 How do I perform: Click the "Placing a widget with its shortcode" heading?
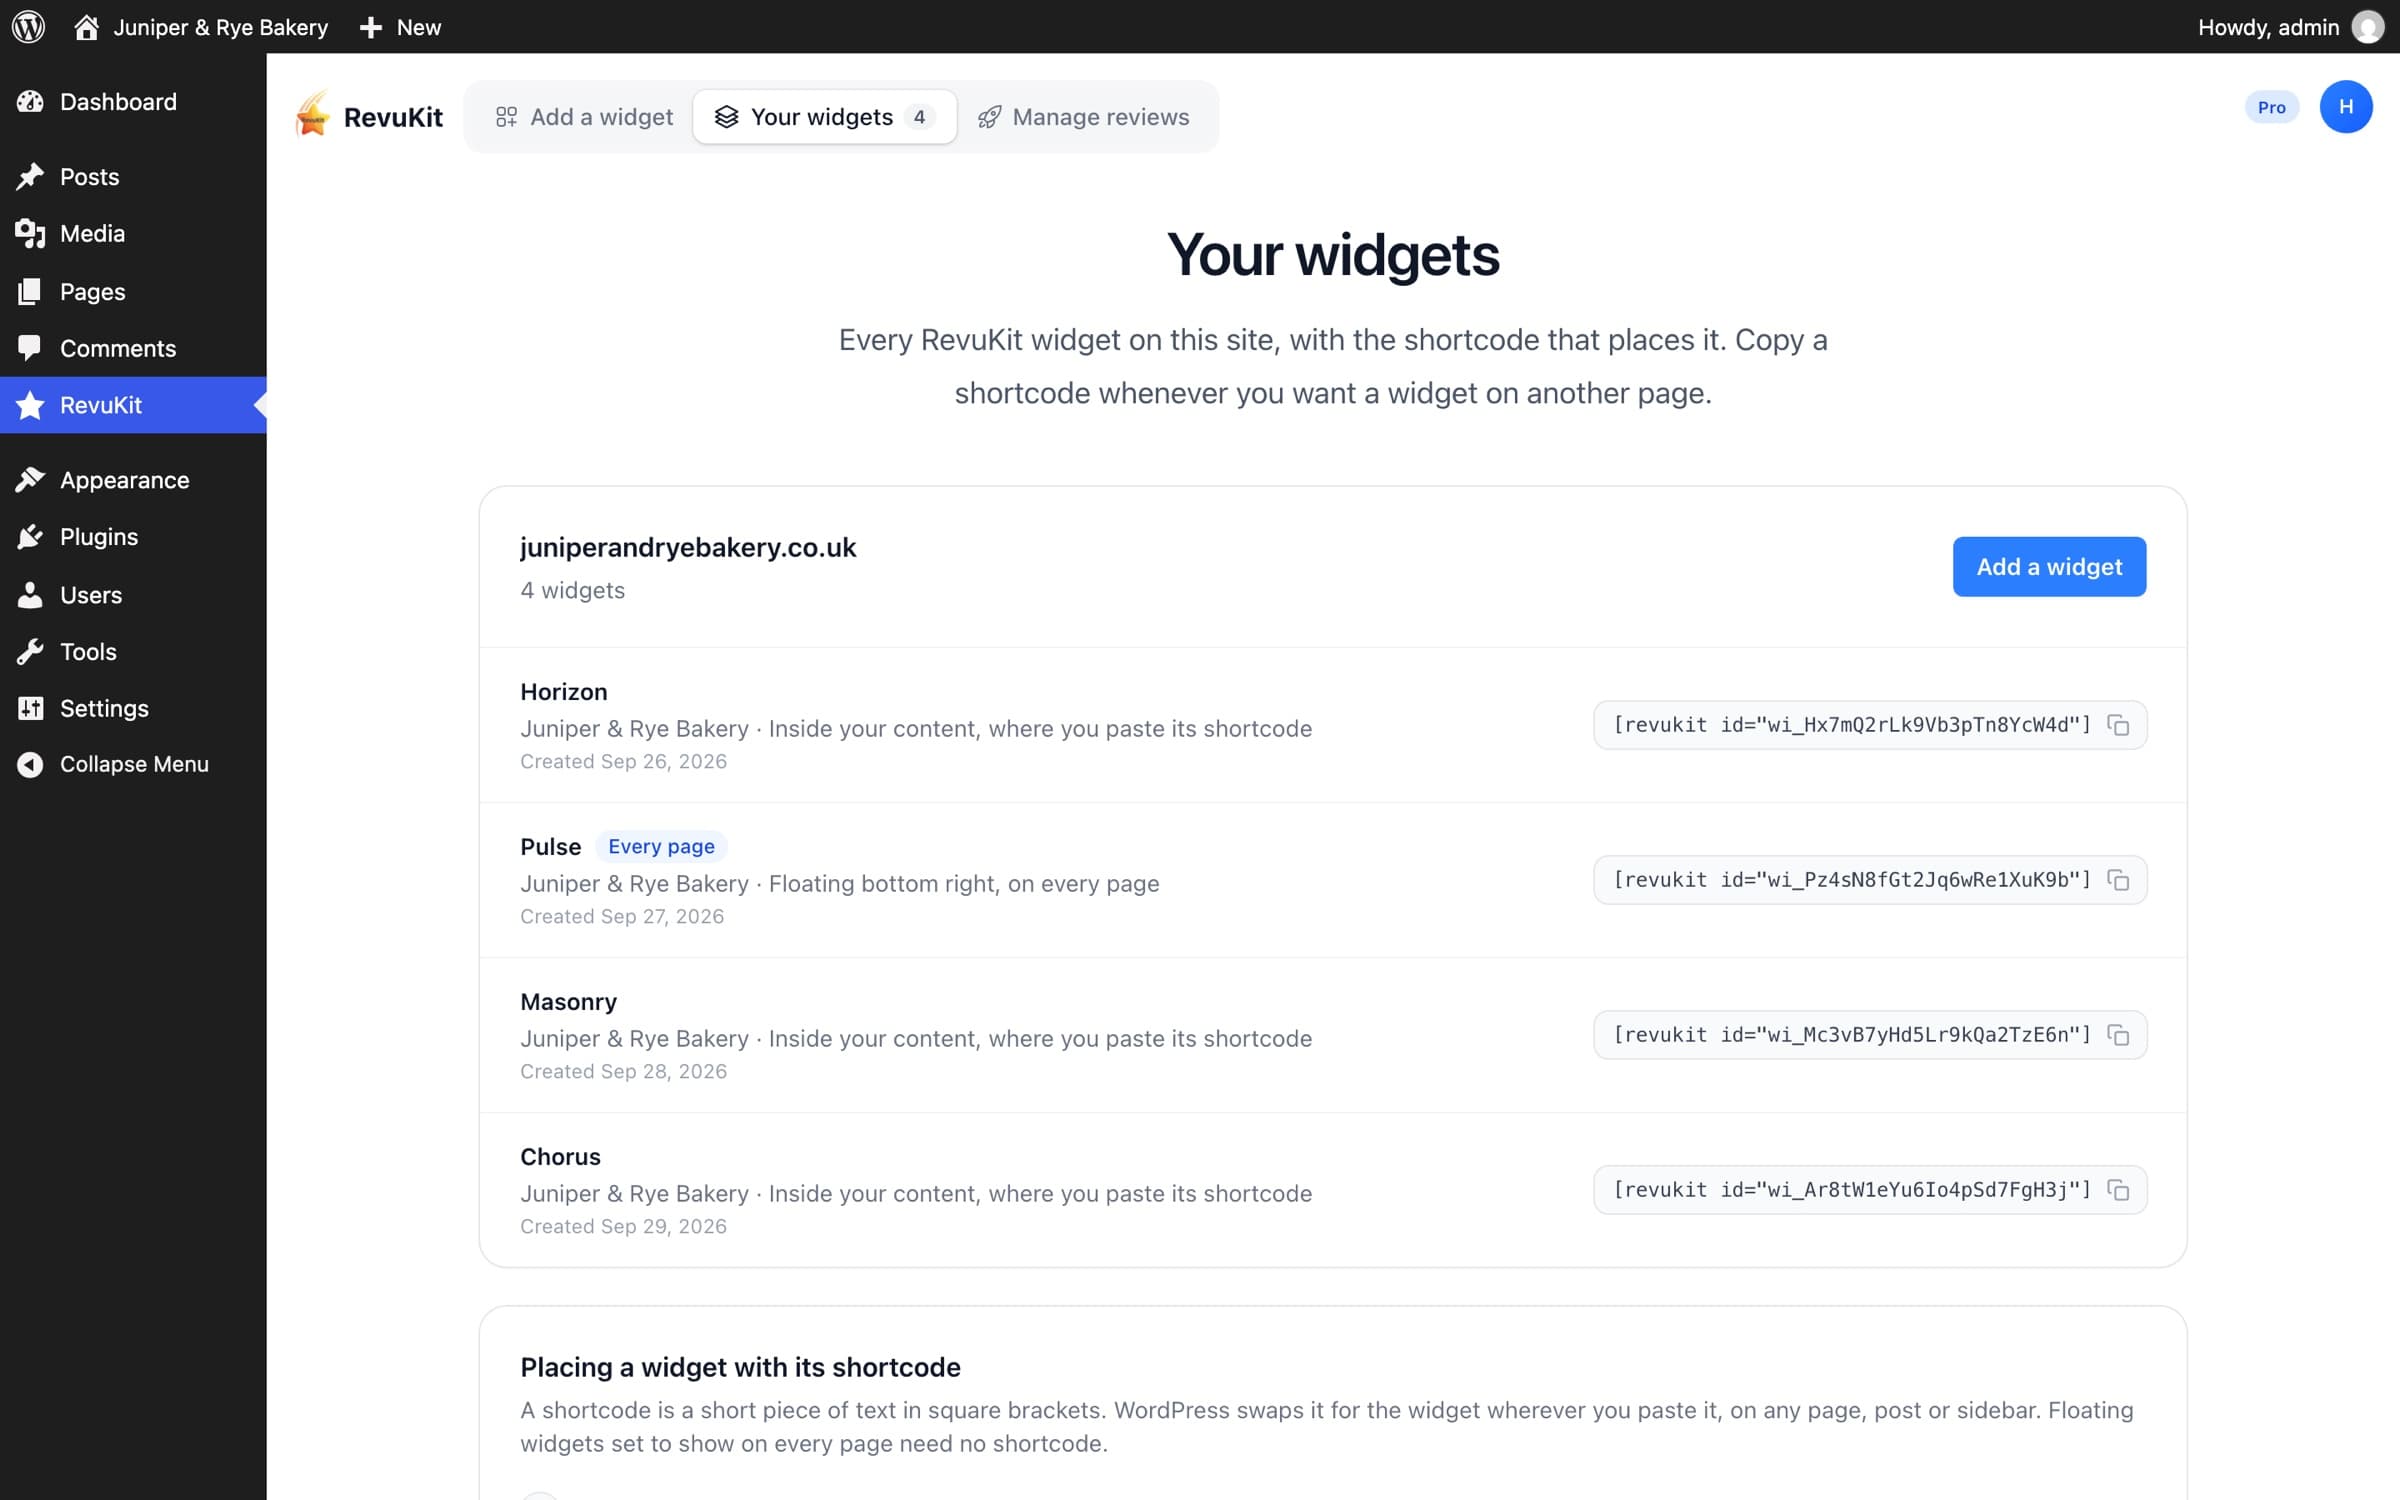740,1367
